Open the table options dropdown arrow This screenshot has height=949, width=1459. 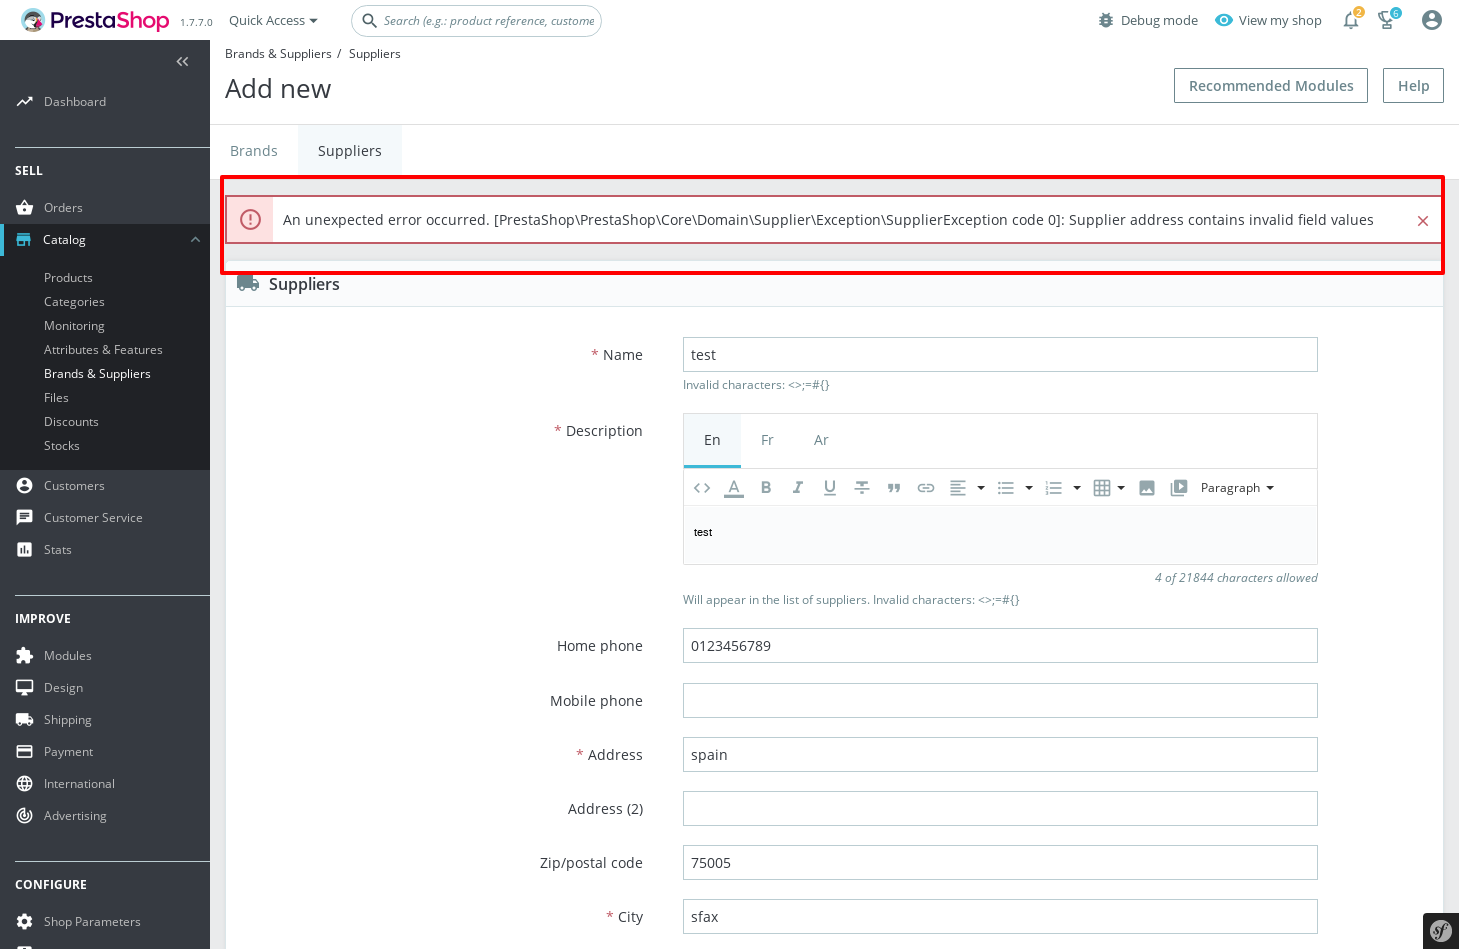pyautogui.click(x=1121, y=488)
